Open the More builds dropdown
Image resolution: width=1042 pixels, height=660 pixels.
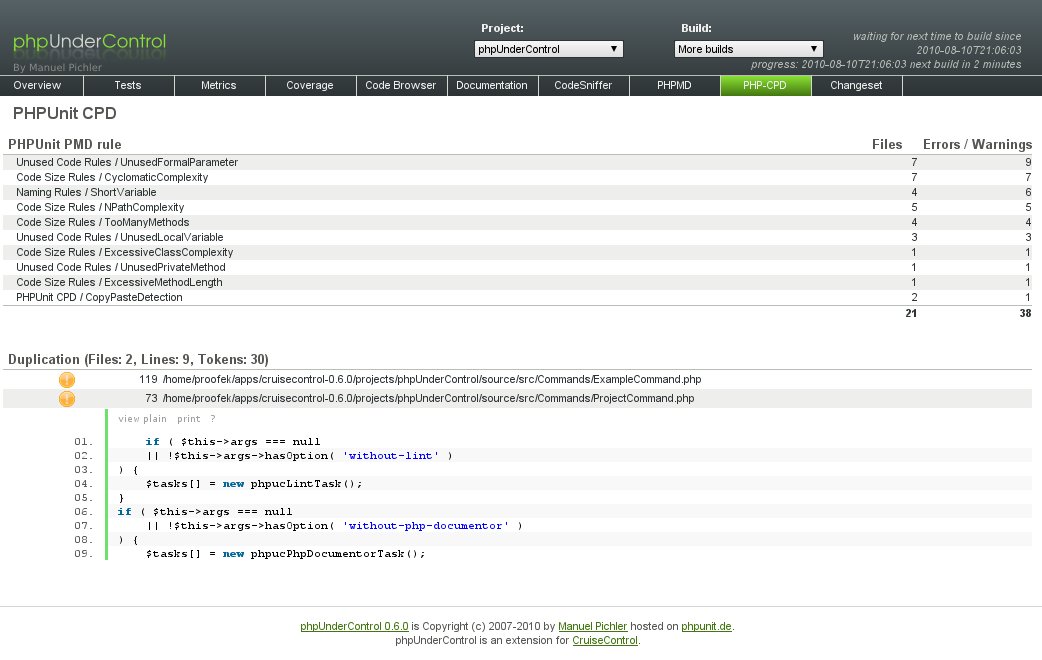click(x=748, y=49)
